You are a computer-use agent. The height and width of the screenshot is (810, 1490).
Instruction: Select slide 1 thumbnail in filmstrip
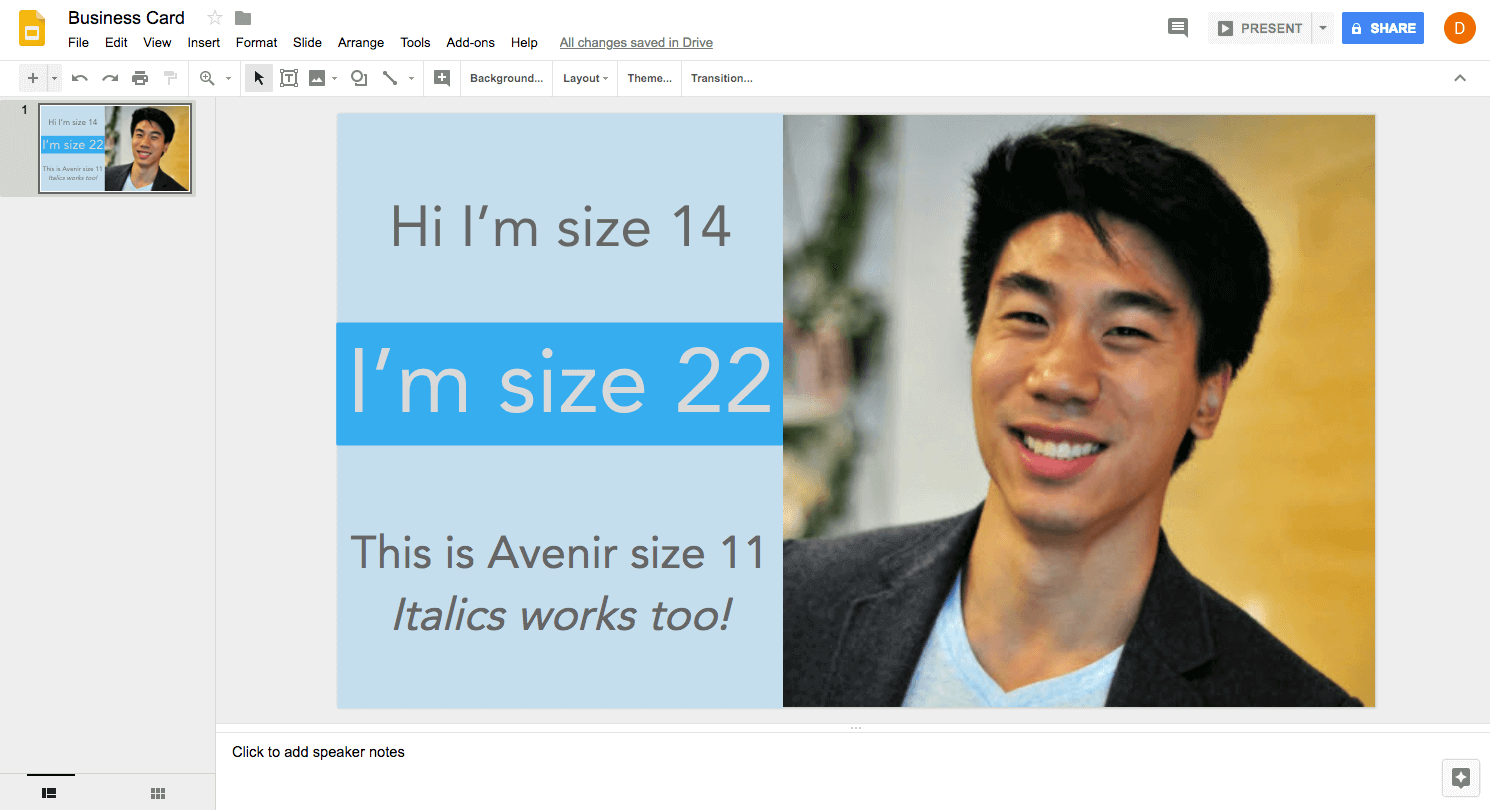click(x=114, y=148)
